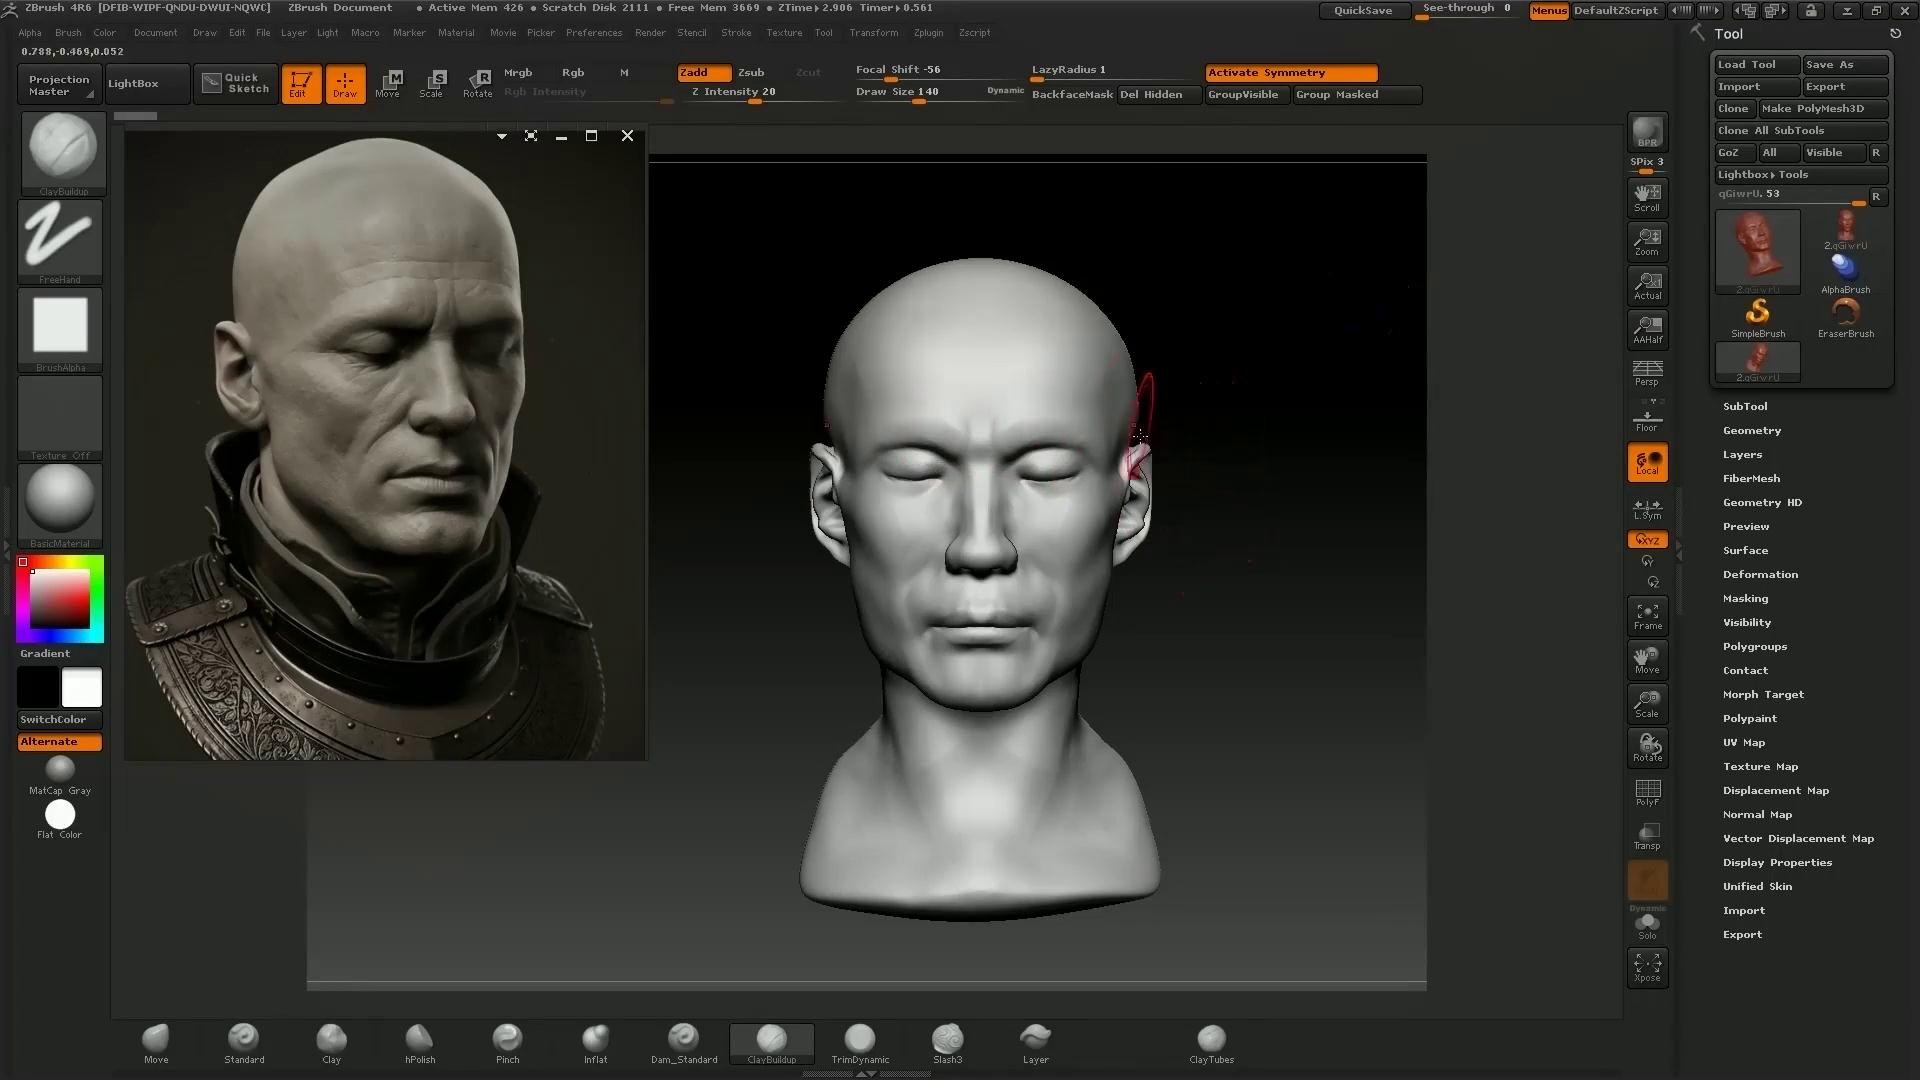Image resolution: width=1920 pixels, height=1080 pixels.
Task: Click the Load Tool button
Action: click(1756, 65)
